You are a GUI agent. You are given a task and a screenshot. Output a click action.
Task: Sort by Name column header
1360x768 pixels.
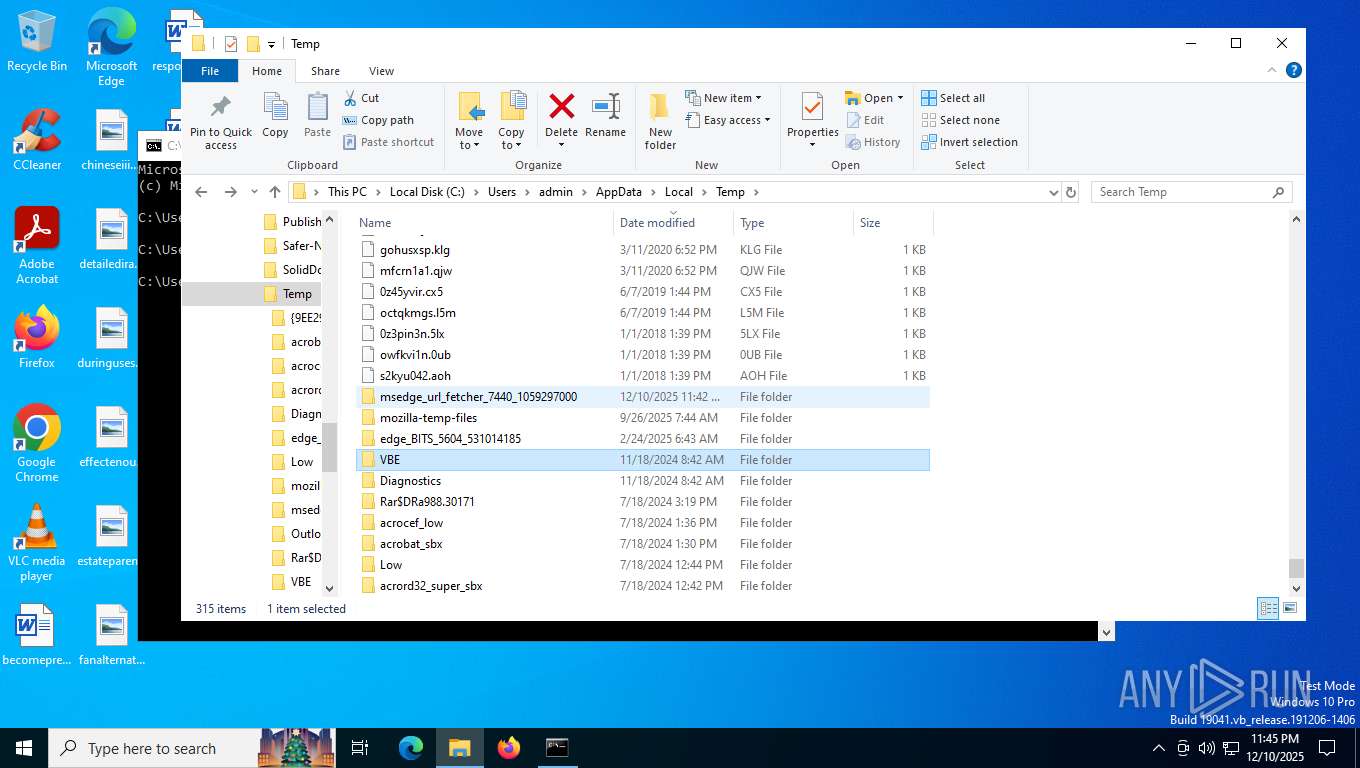pyautogui.click(x=483, y=223)
